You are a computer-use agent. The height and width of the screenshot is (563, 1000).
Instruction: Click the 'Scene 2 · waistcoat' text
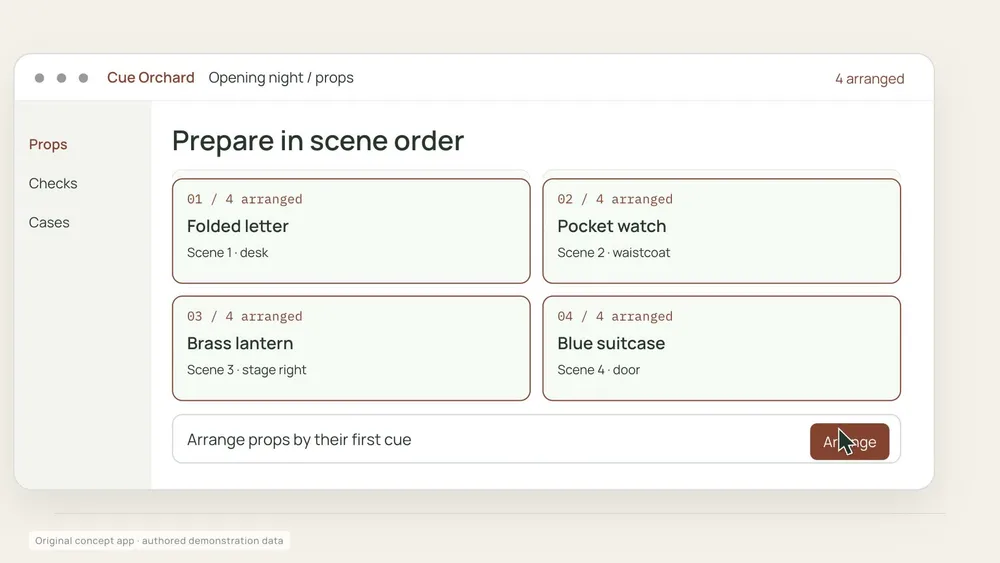[614, 252]
